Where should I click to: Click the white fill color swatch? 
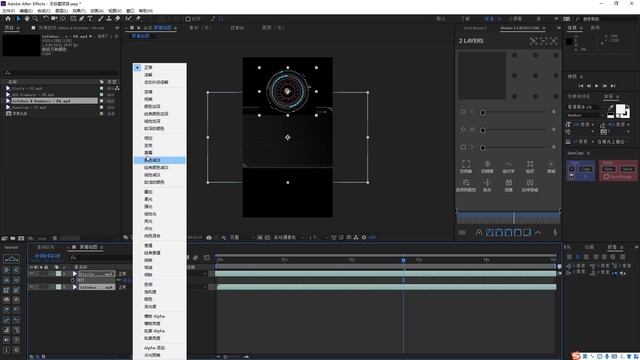[620, 109]
